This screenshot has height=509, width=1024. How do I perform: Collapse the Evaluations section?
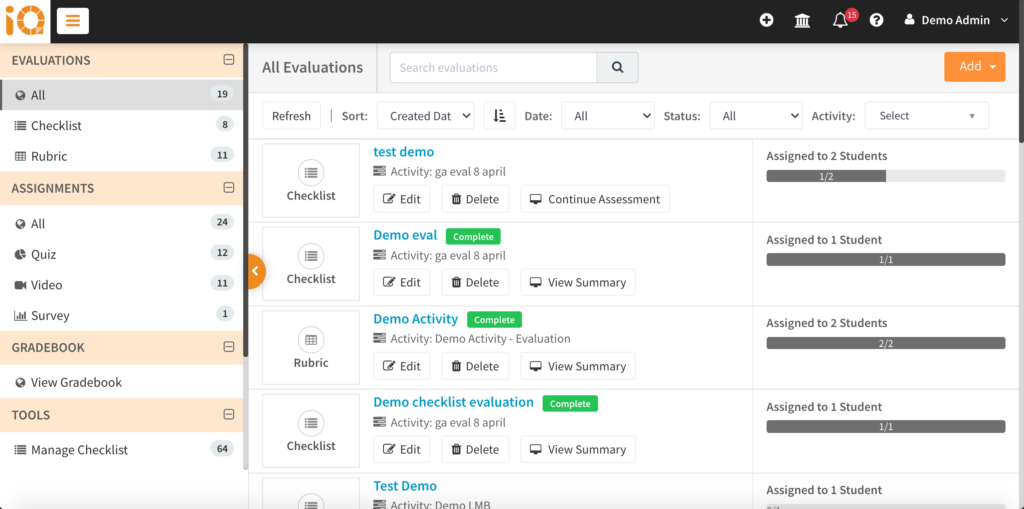pos(228,60)
